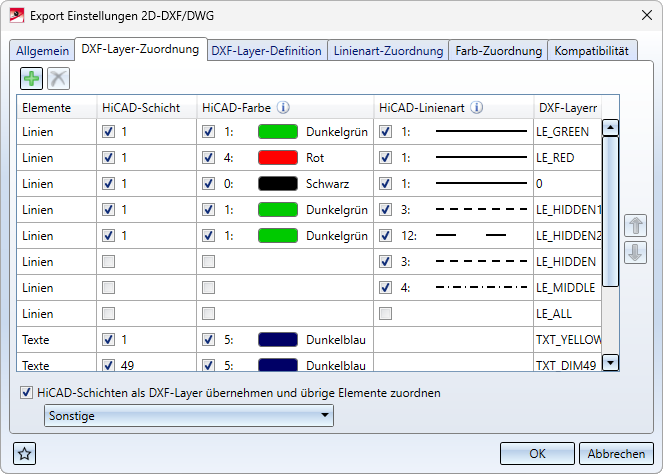Click the HiCAD app icon in title bar

click(x=16, y=16)
